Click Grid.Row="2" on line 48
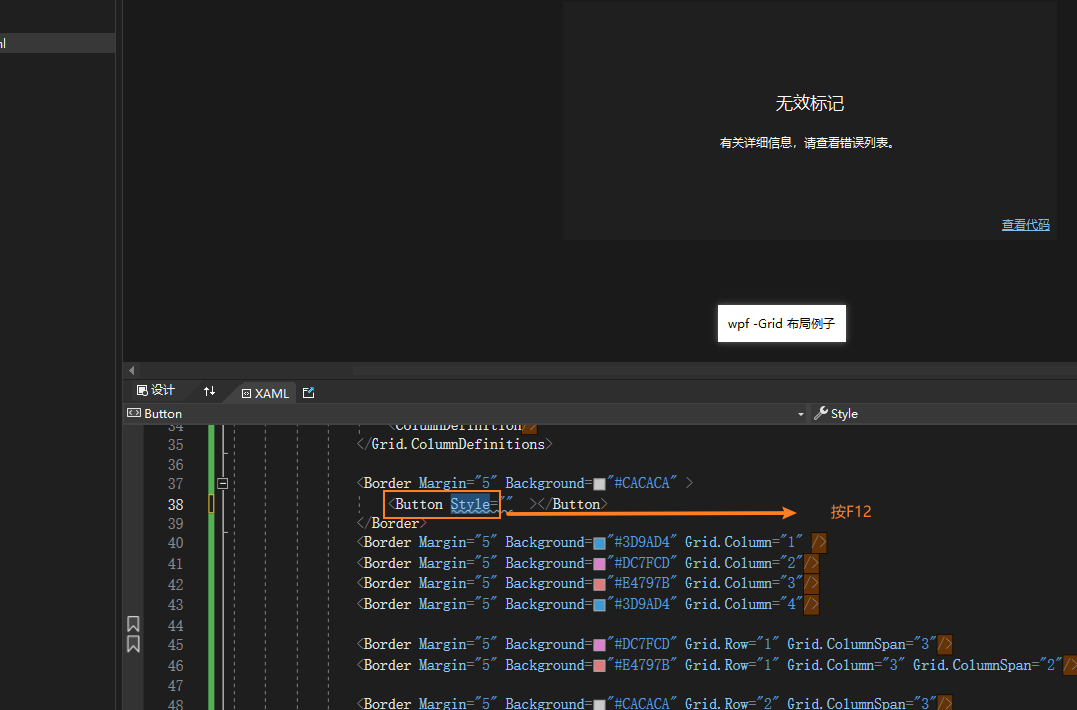Screen dimensions: 1077x710 click(x=732, y=703)
